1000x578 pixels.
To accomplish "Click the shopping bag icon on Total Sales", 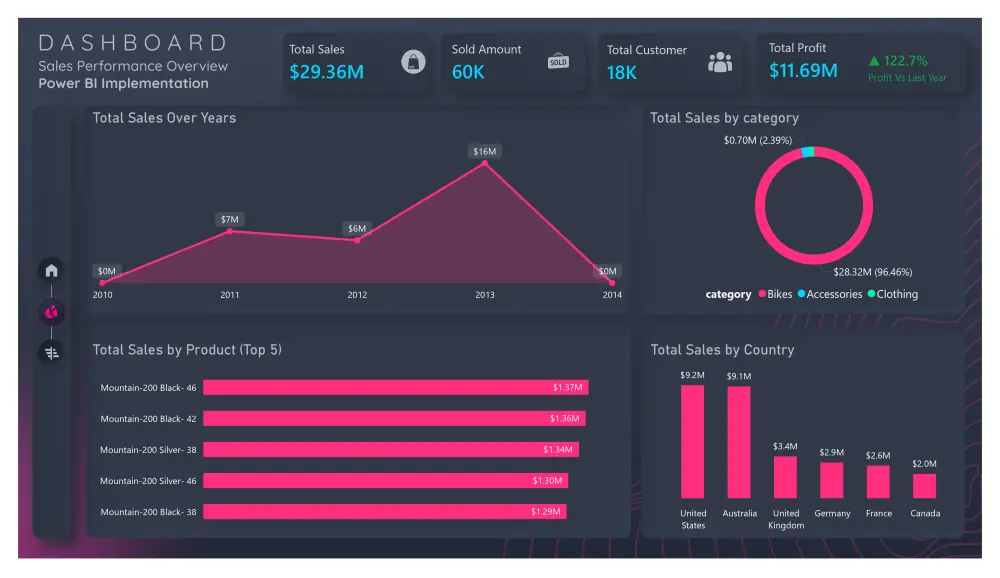I will (x=413, y=62).
